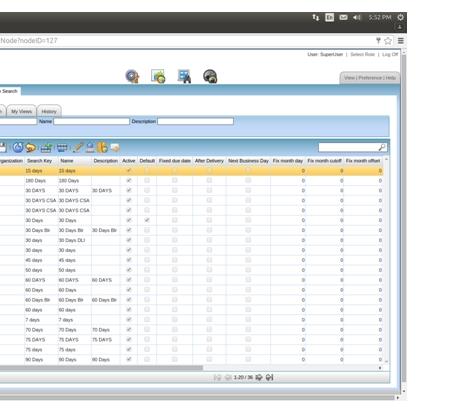Screen dimensions: 464x408
Task: Bookmark page with the star icon
Action: [x=388, y=41]
